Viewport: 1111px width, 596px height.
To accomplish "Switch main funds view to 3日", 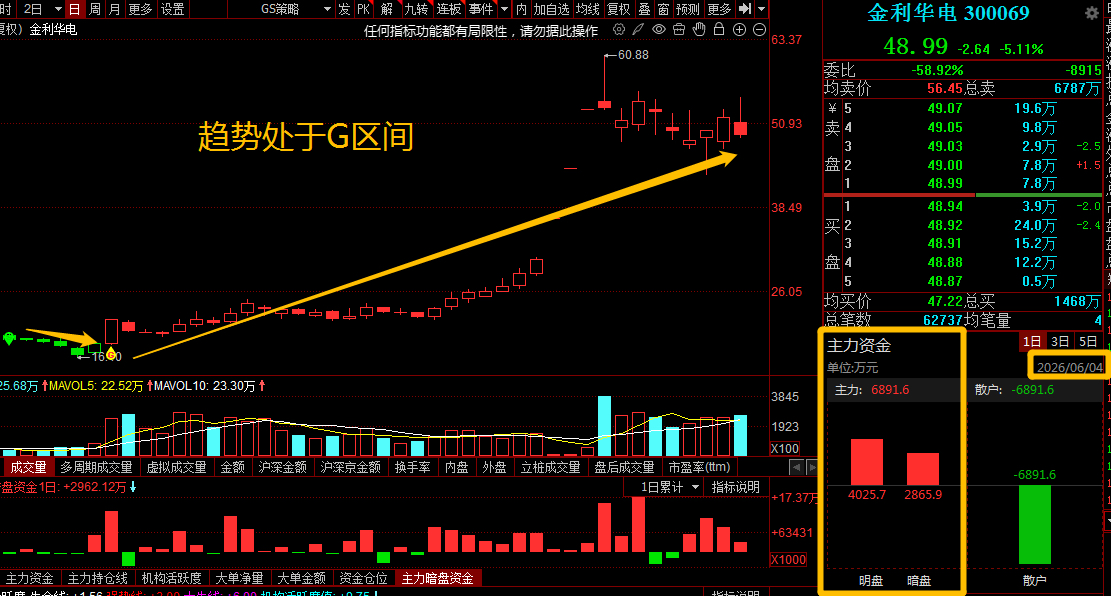I will [1060, 342].
